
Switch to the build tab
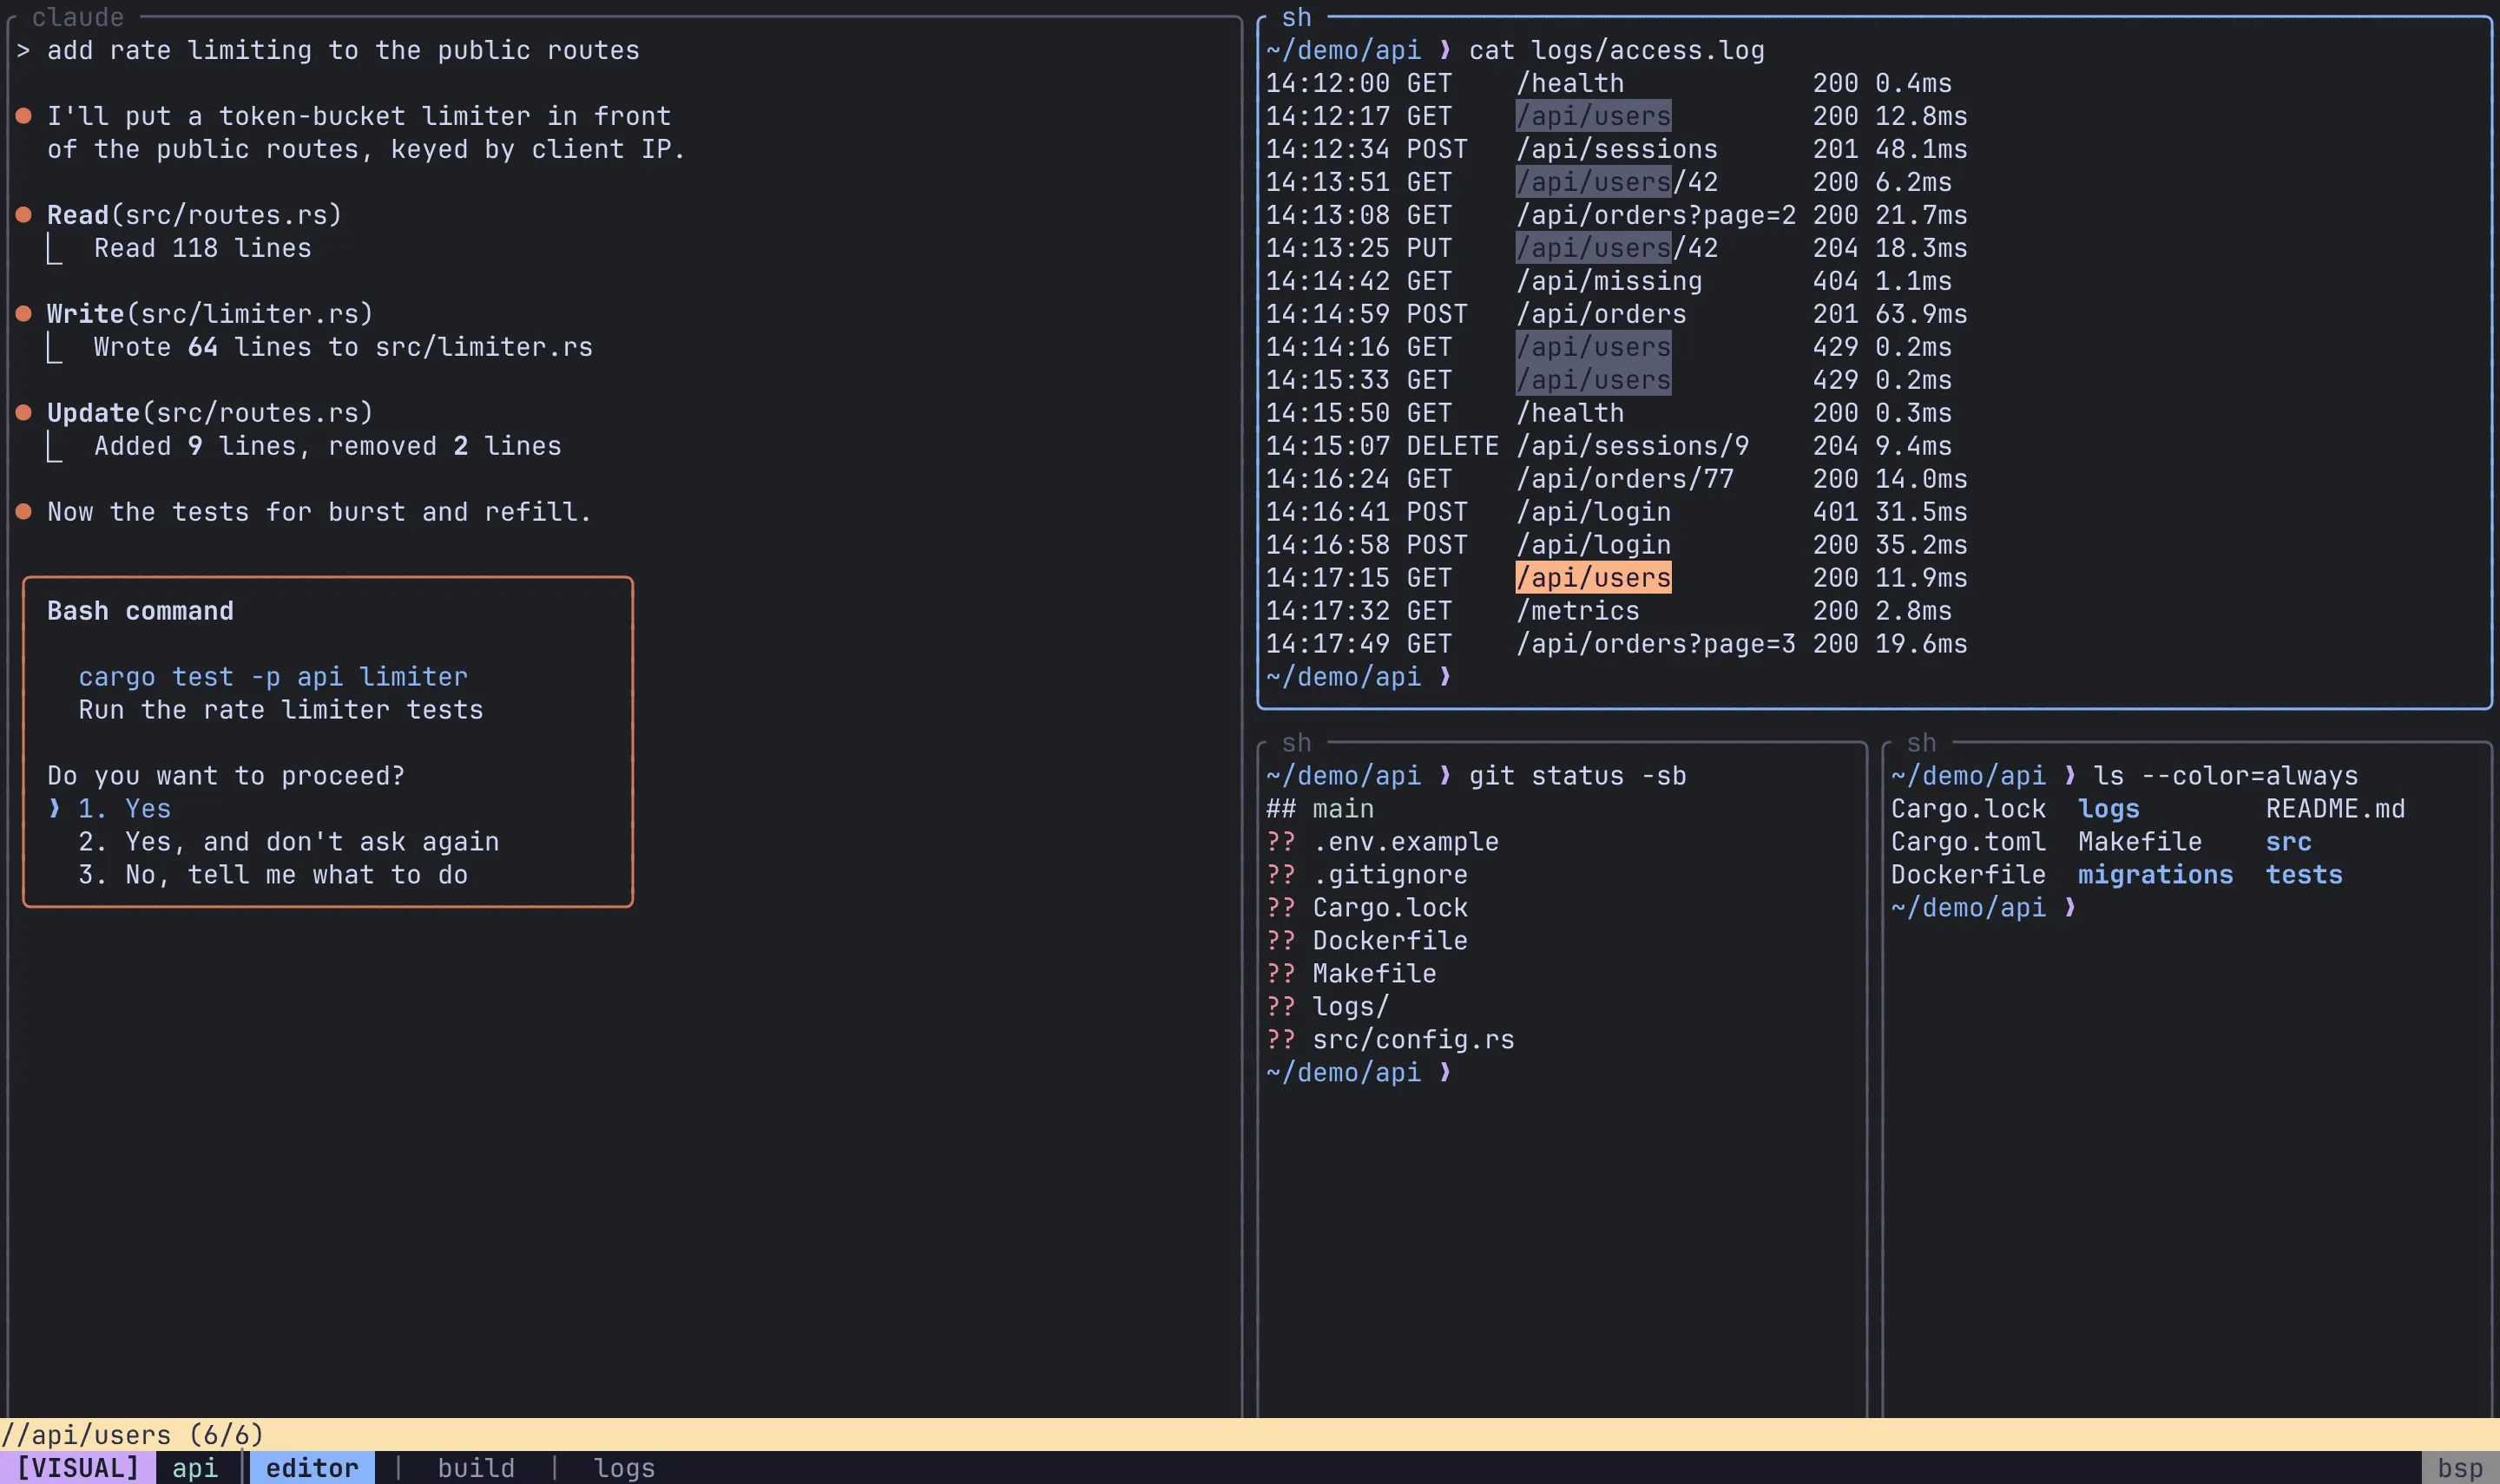[x=476, y=1468]
